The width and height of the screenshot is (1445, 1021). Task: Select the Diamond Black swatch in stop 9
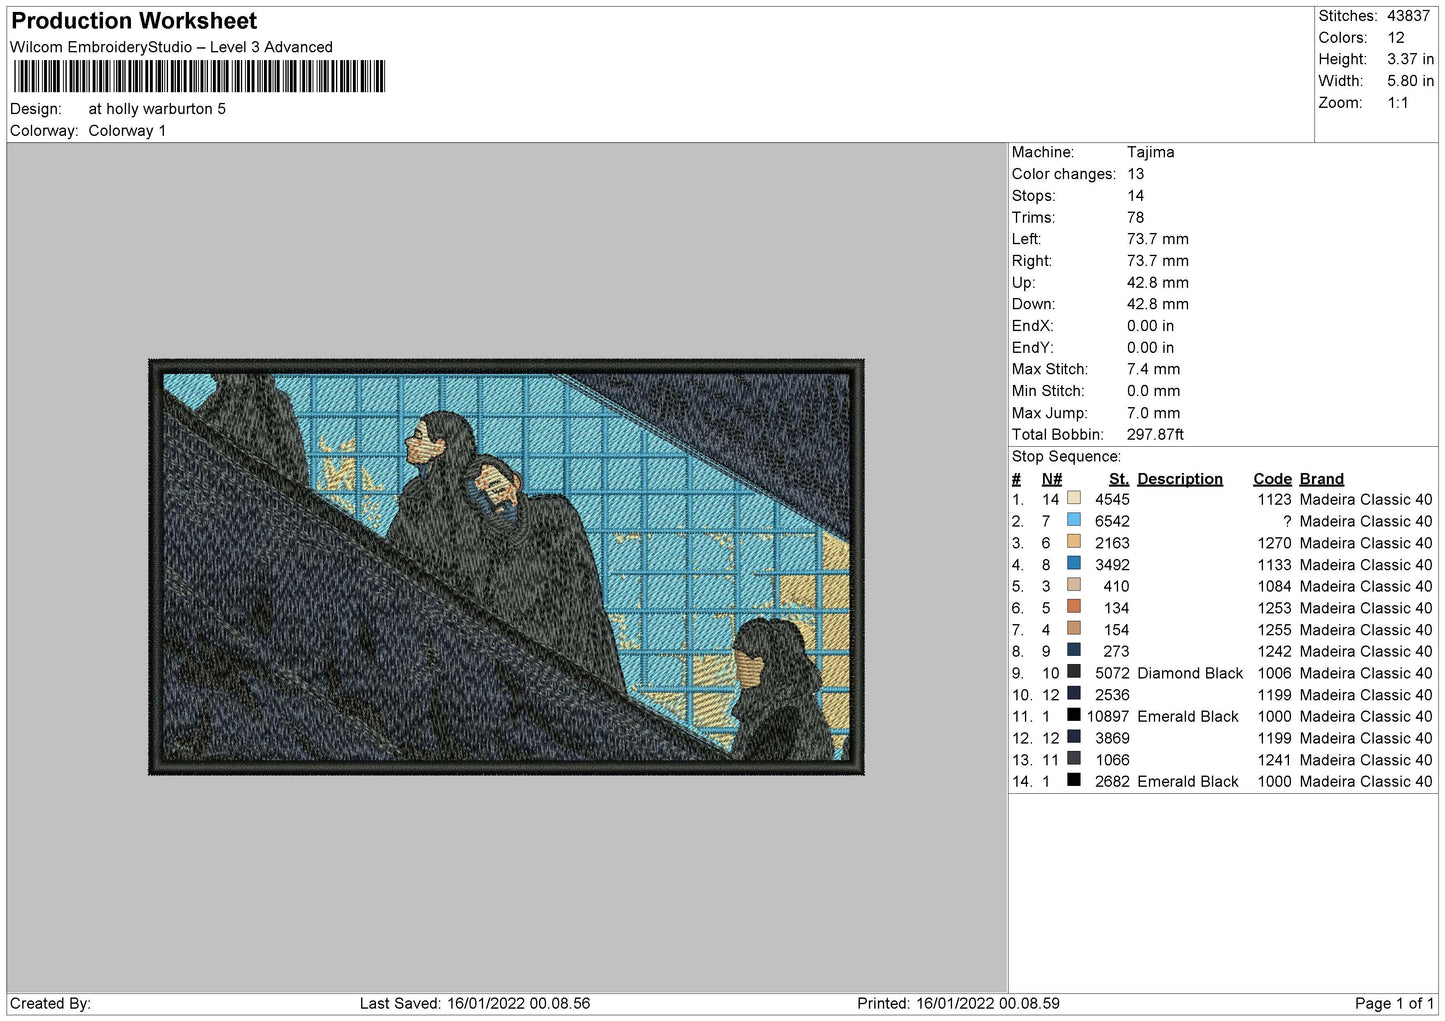pos(1074,672)
